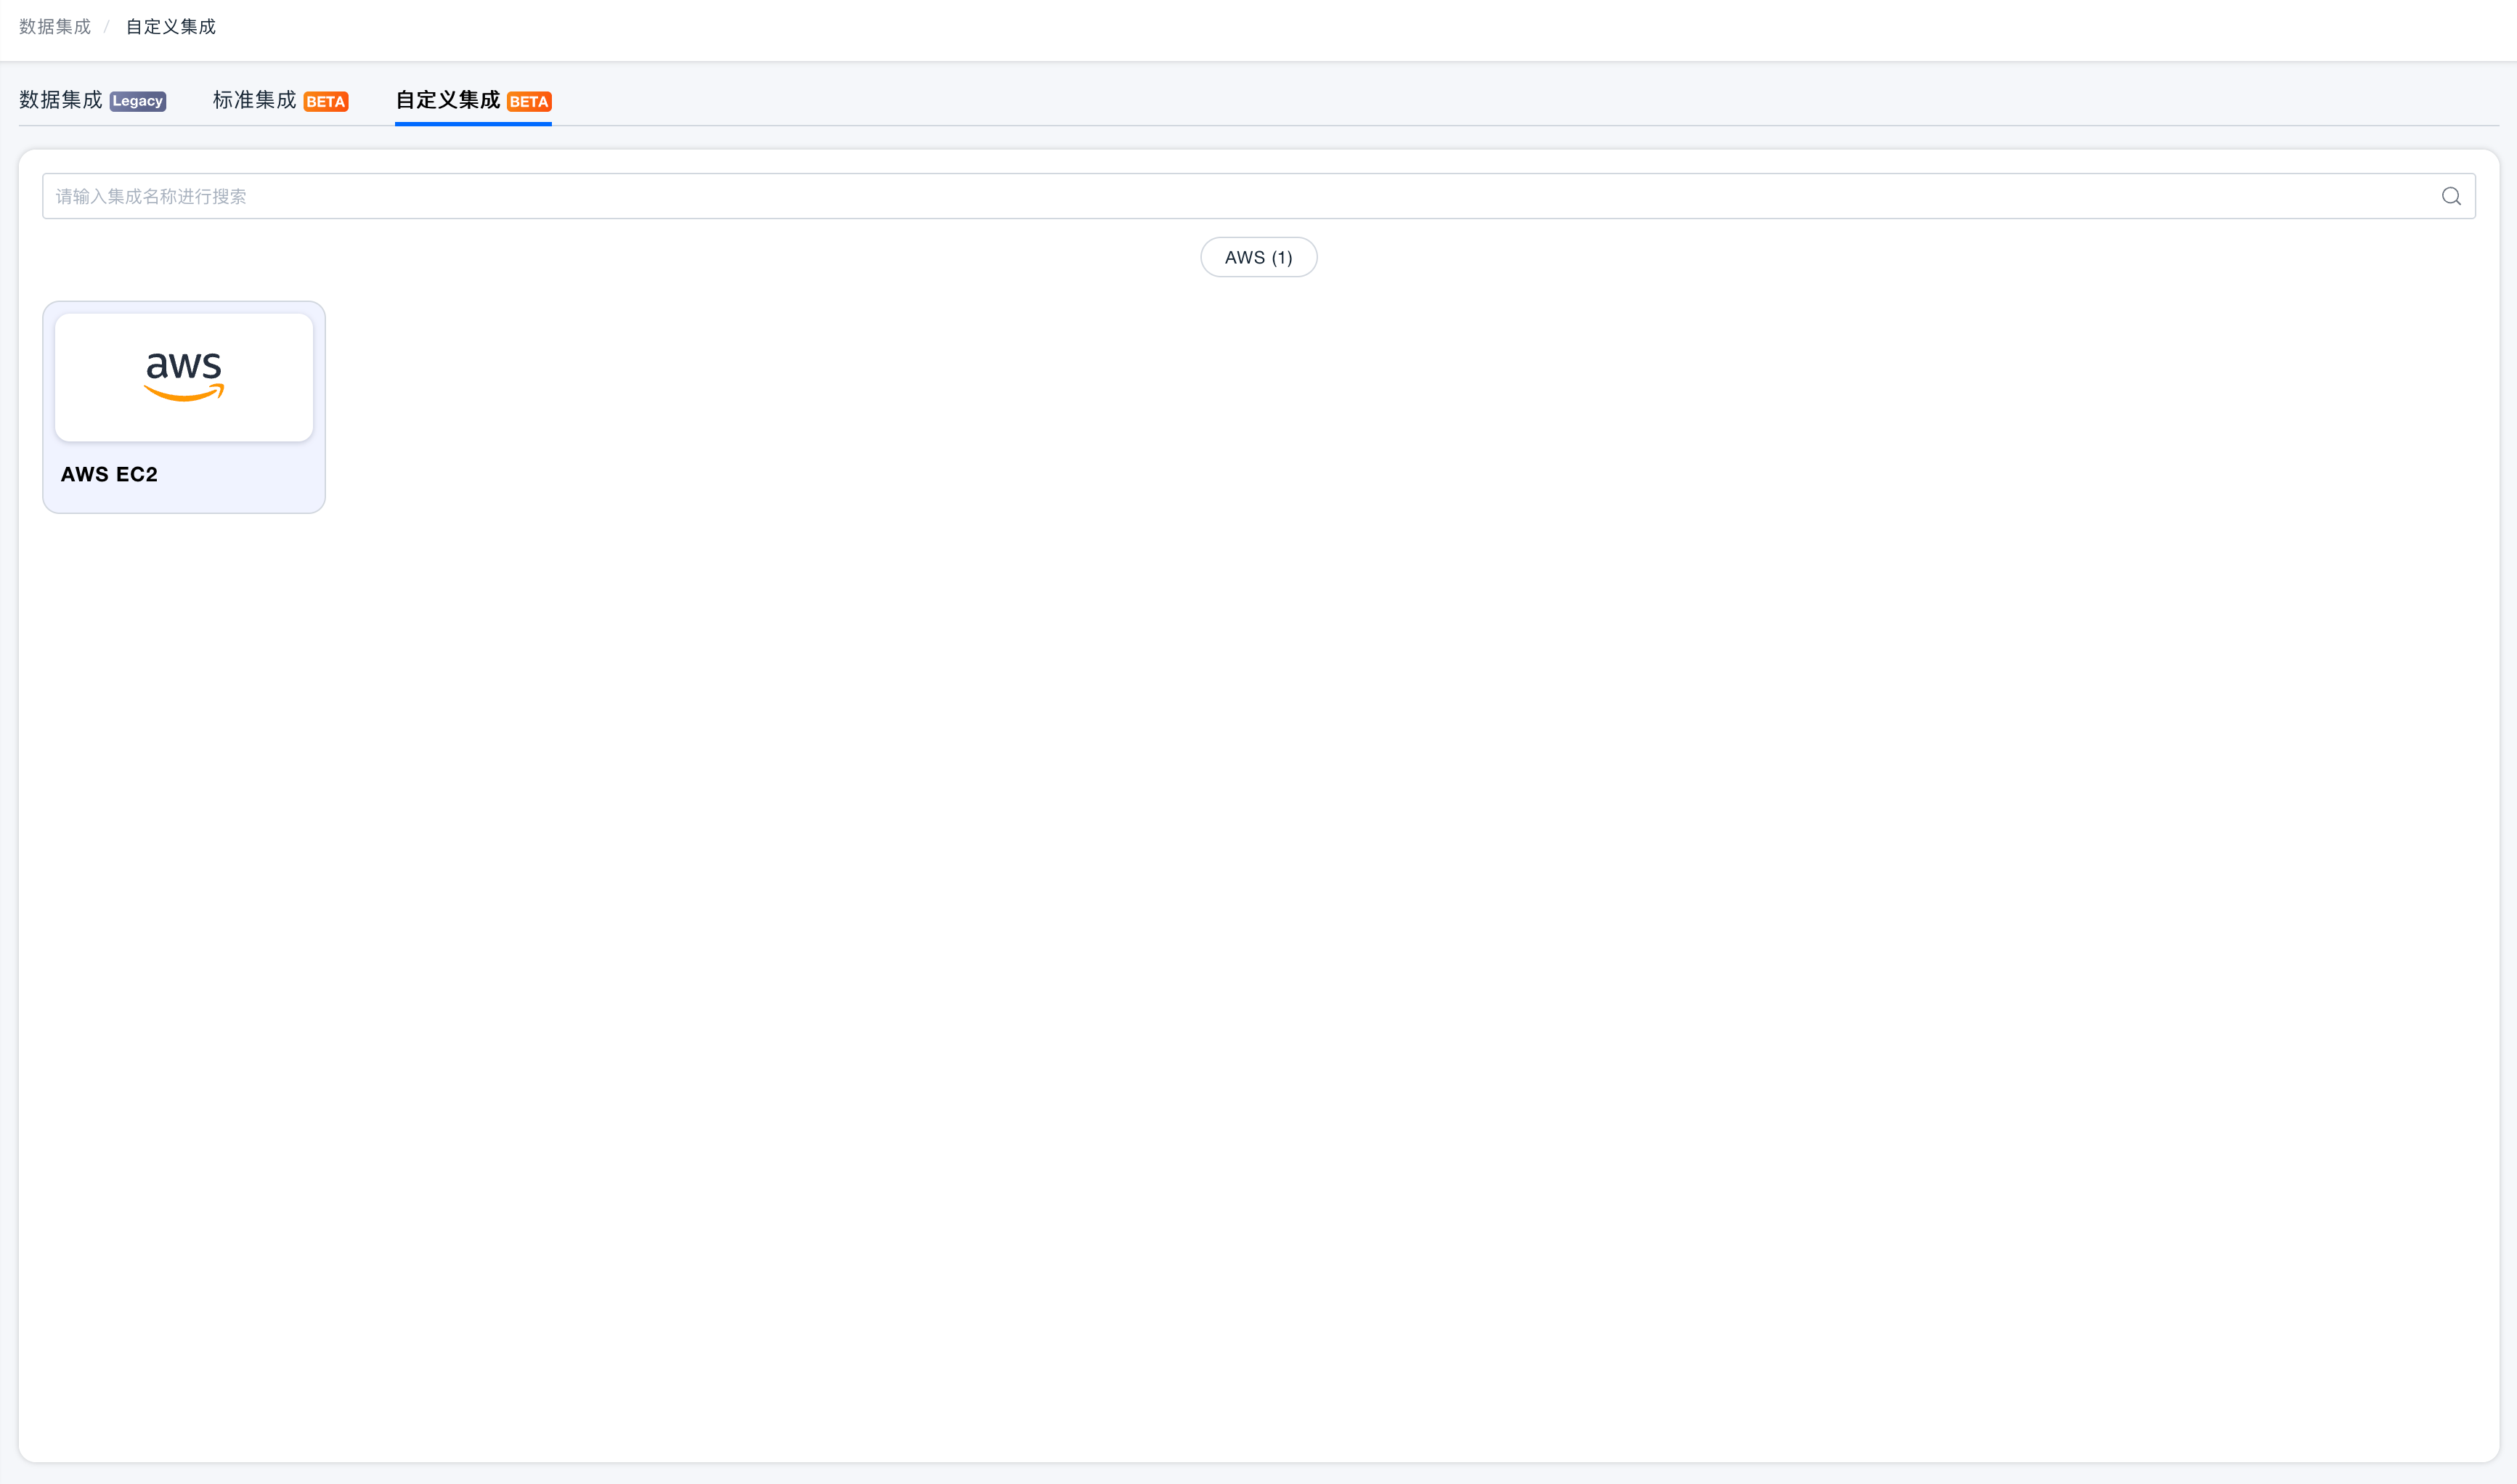Click the 数据集成 breadcrumb link

(x=55, y=27)
